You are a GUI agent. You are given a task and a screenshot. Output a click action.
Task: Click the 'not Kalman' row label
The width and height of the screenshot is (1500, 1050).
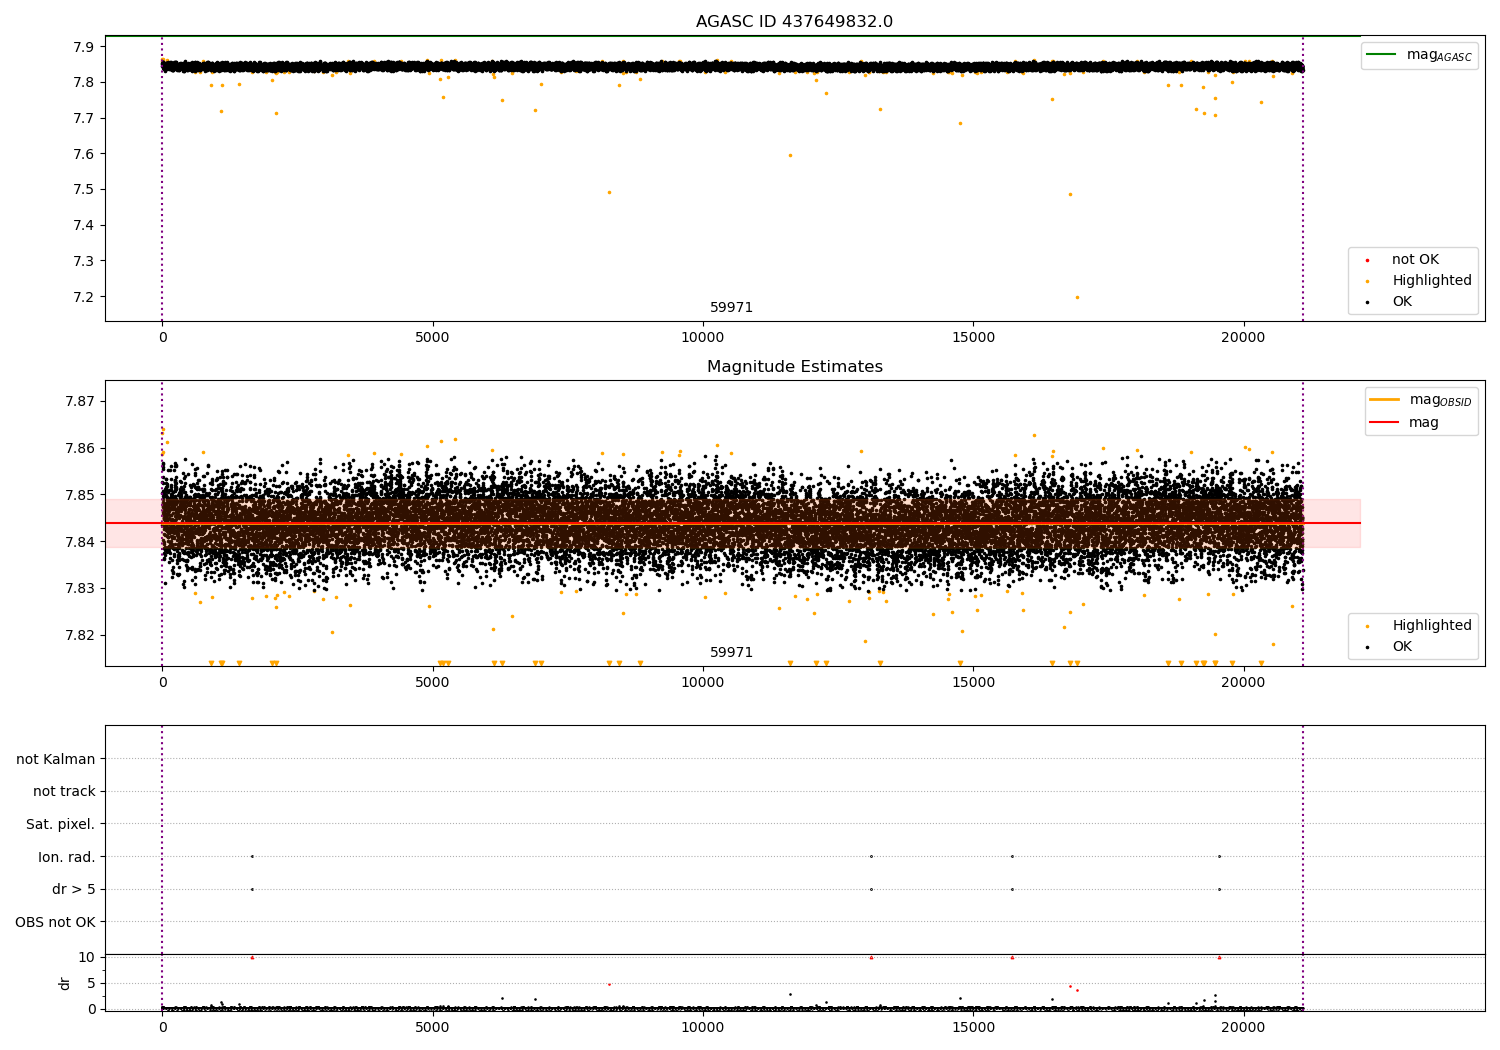tap(56, 759)
